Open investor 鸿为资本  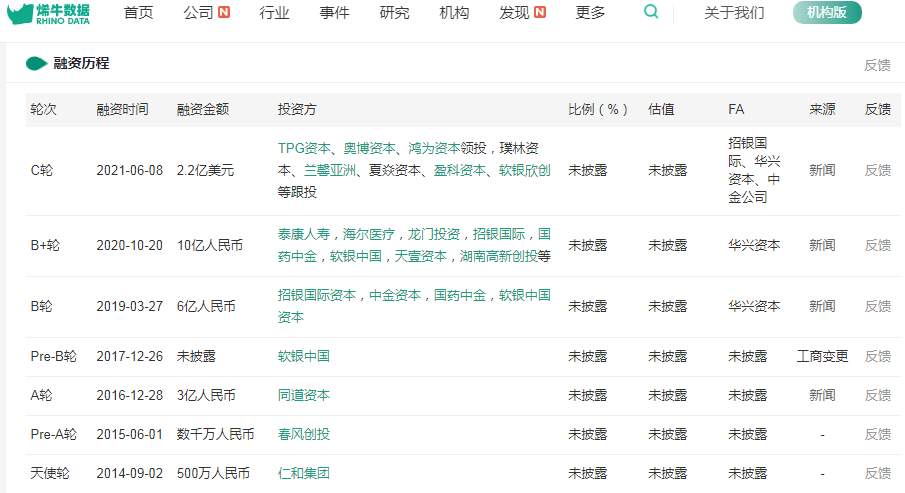[x=434, y=148]
